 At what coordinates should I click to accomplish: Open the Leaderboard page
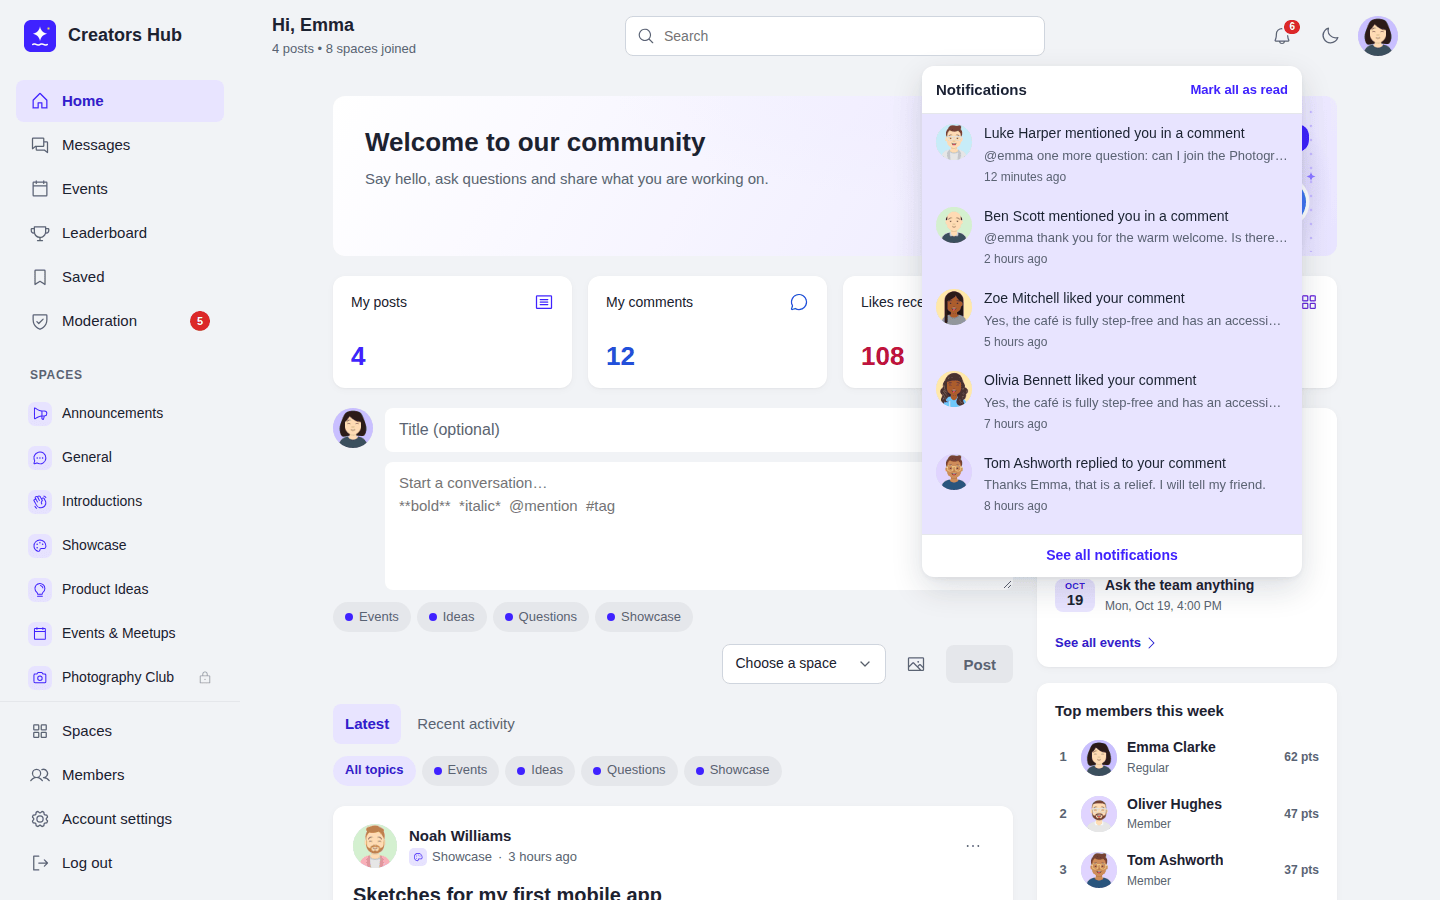[120, 233]
